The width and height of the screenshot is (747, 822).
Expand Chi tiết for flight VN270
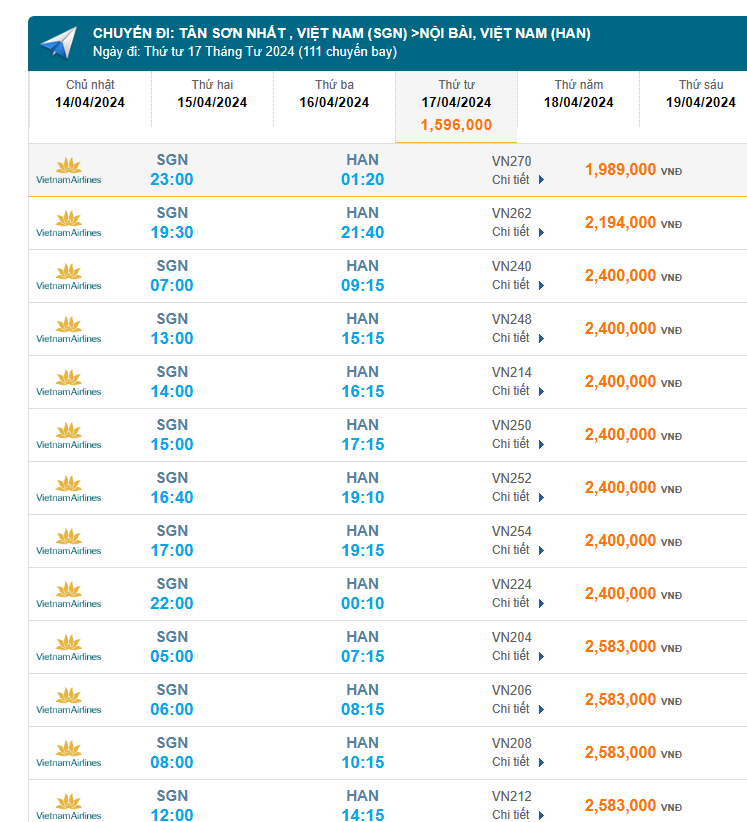(x=517, y=180)
